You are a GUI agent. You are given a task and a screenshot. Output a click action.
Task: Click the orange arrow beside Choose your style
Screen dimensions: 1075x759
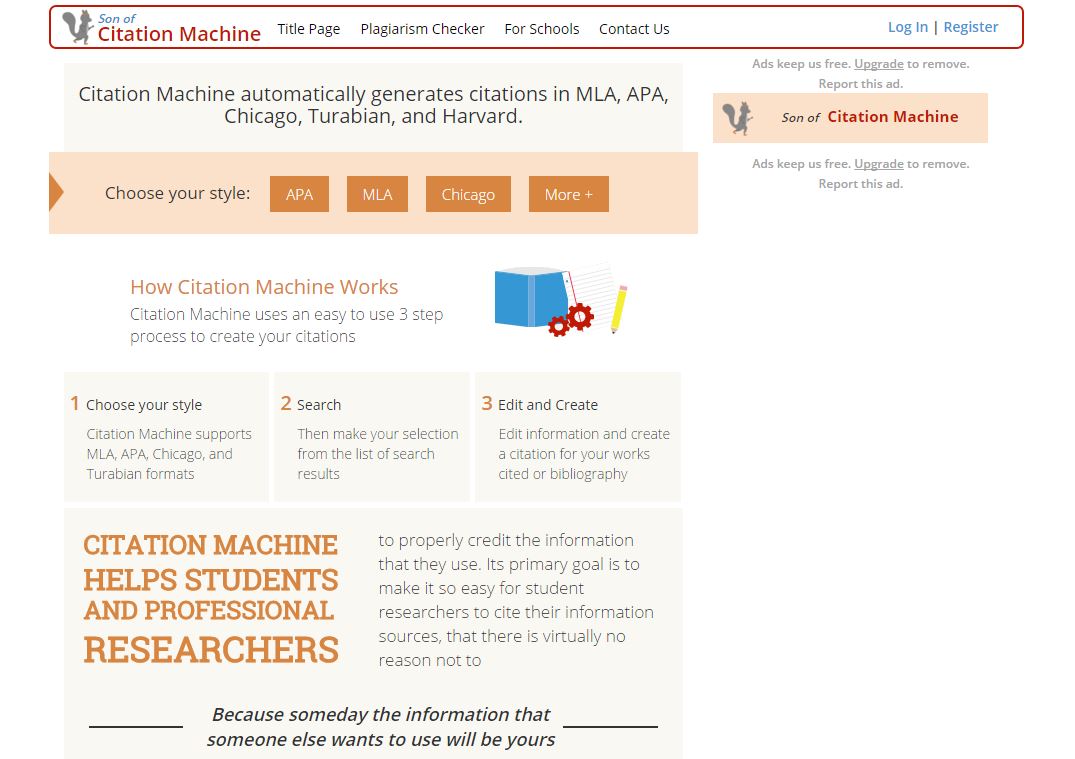pyautogui.click(x=56, y=193)
